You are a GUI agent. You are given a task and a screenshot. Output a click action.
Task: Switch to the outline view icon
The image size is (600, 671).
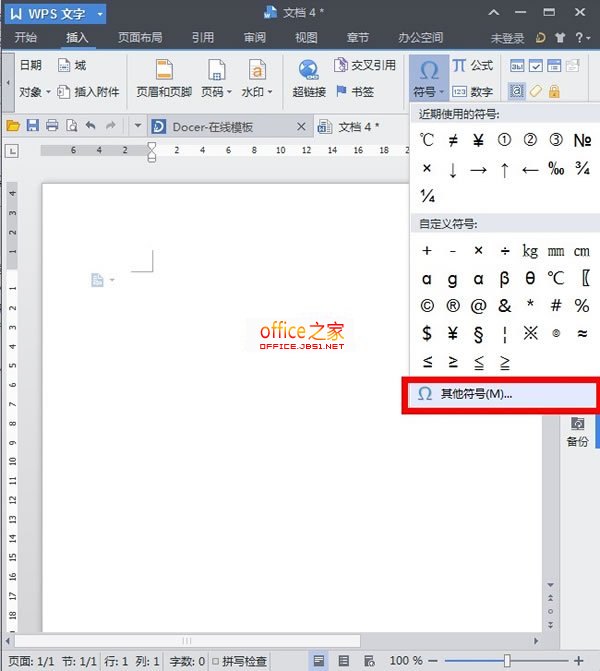(x=343, y=661)
